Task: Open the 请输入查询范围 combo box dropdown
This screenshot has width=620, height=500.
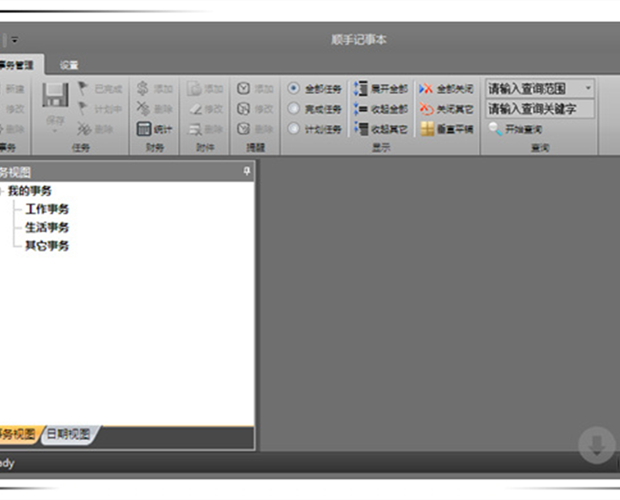Action: [588, 88]
